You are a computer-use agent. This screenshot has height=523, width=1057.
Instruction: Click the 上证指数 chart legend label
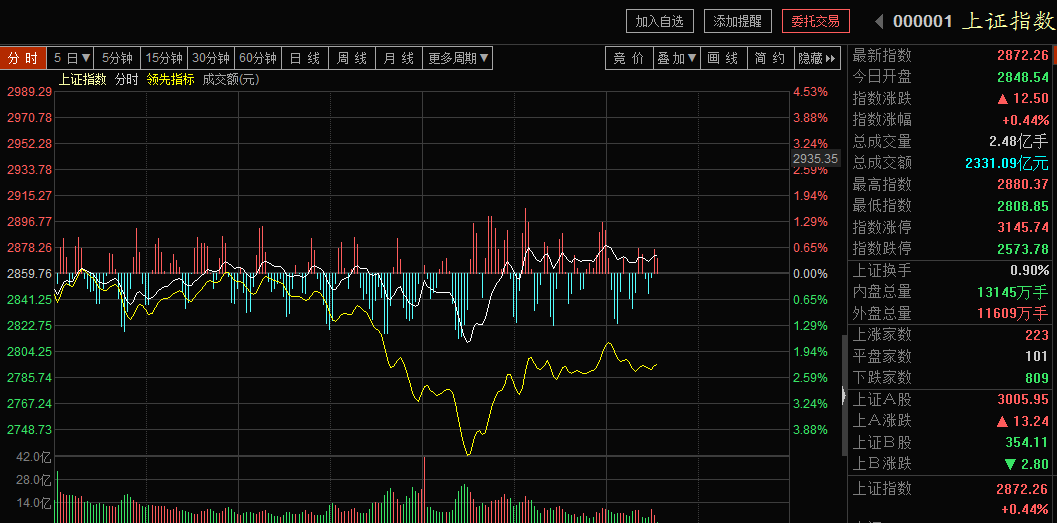[83, 80]
